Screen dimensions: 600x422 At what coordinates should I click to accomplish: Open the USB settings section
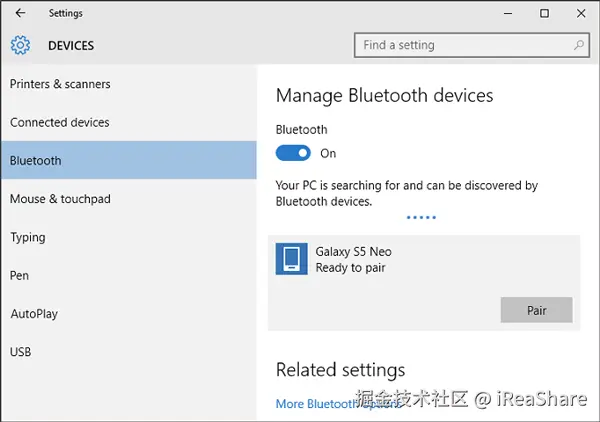[21, 352]
